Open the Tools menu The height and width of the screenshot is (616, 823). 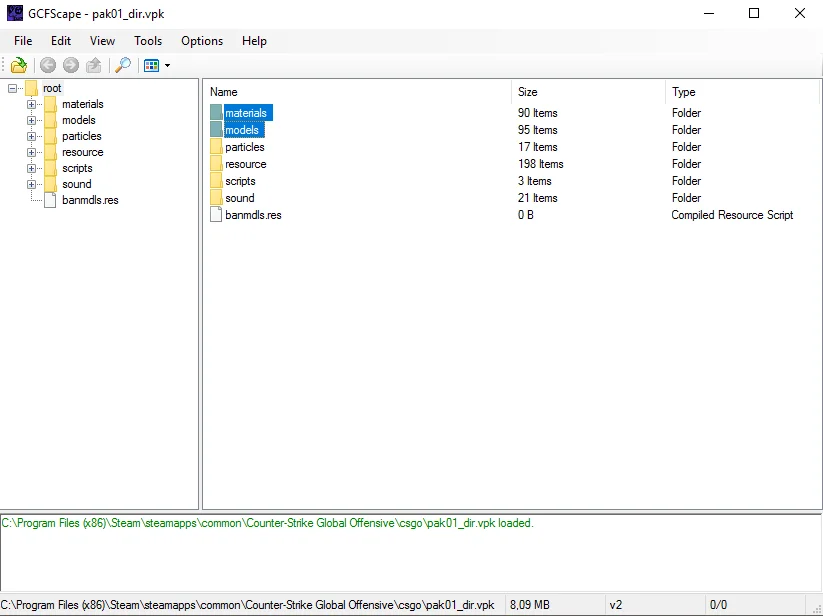148,41
